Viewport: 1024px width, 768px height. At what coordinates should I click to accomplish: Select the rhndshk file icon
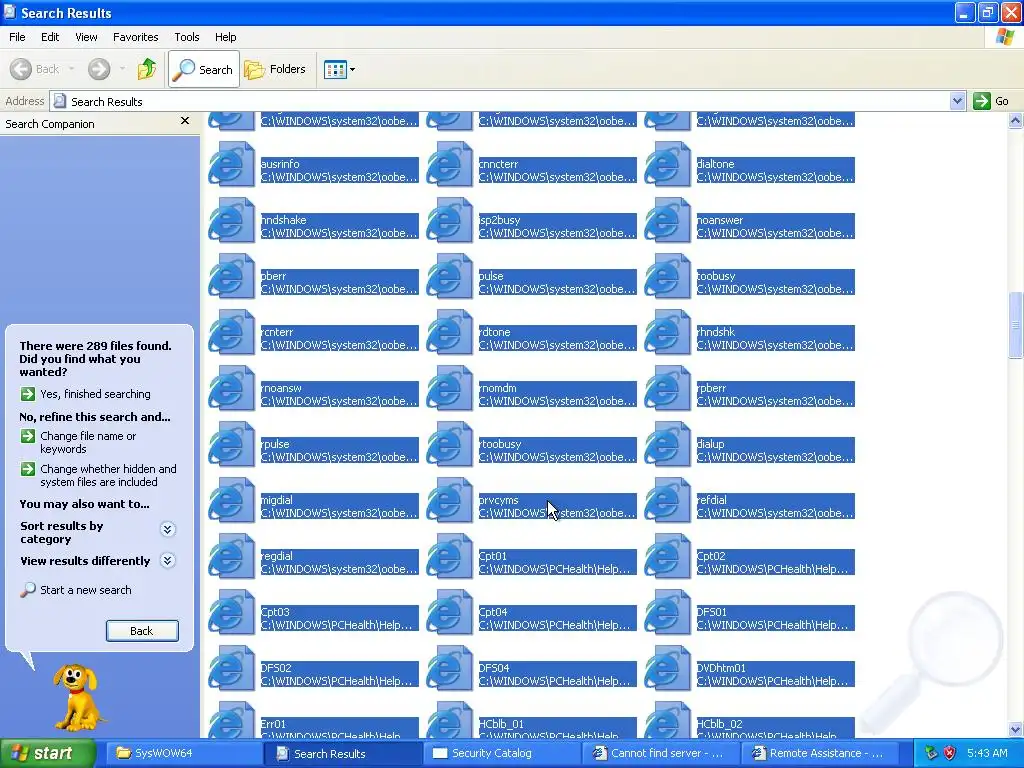[x=667, y=333]
